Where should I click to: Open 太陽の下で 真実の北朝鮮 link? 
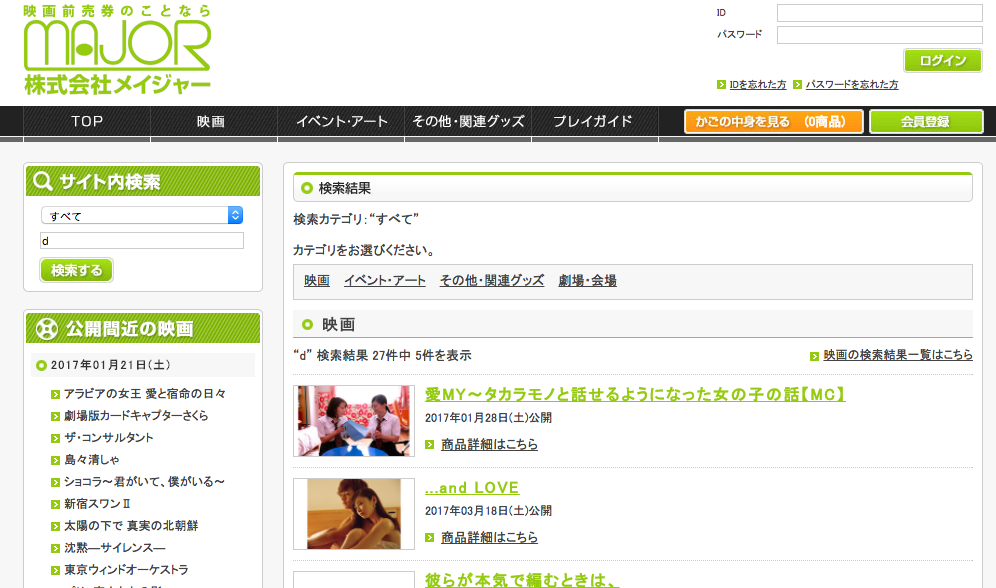pos(131,526)
